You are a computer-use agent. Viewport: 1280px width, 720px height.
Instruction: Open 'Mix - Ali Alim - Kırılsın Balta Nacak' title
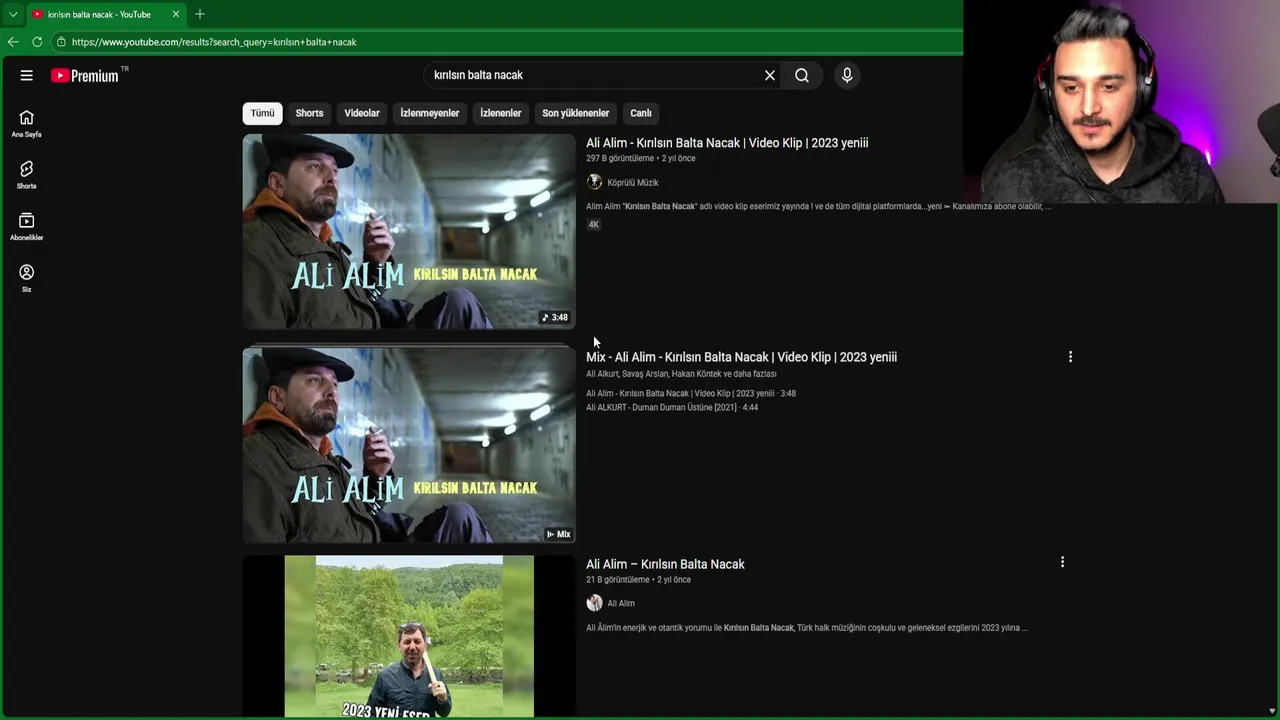741,357
